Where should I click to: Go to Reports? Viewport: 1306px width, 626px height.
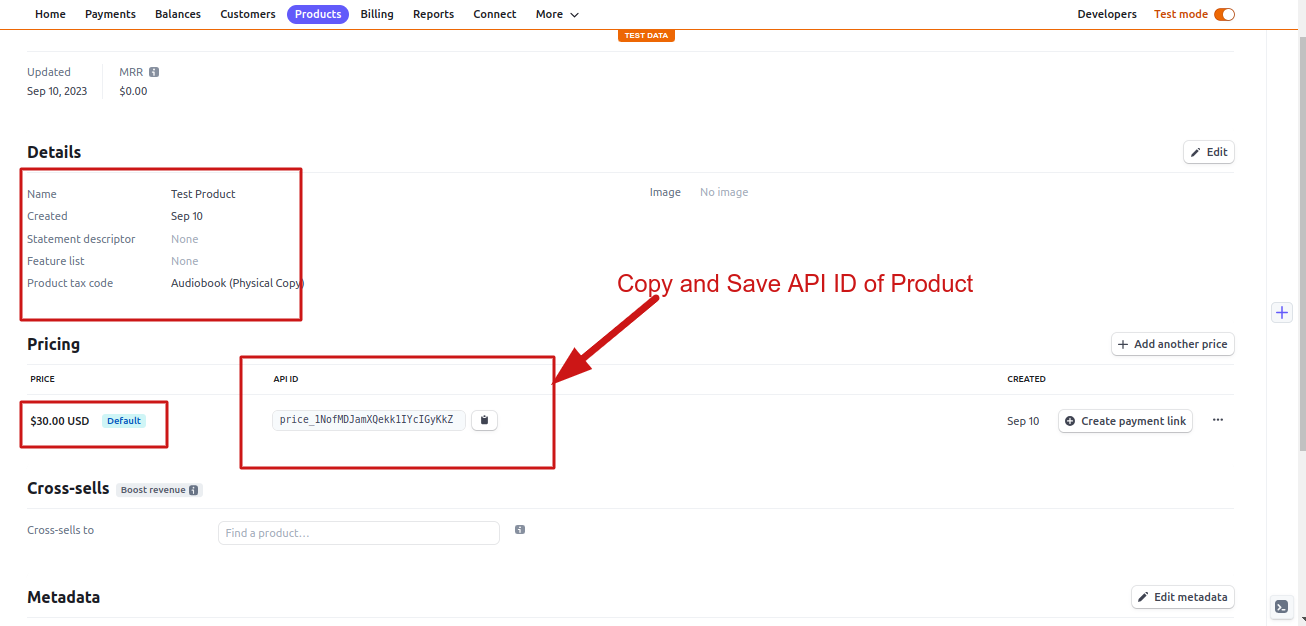tap(433, 14)
